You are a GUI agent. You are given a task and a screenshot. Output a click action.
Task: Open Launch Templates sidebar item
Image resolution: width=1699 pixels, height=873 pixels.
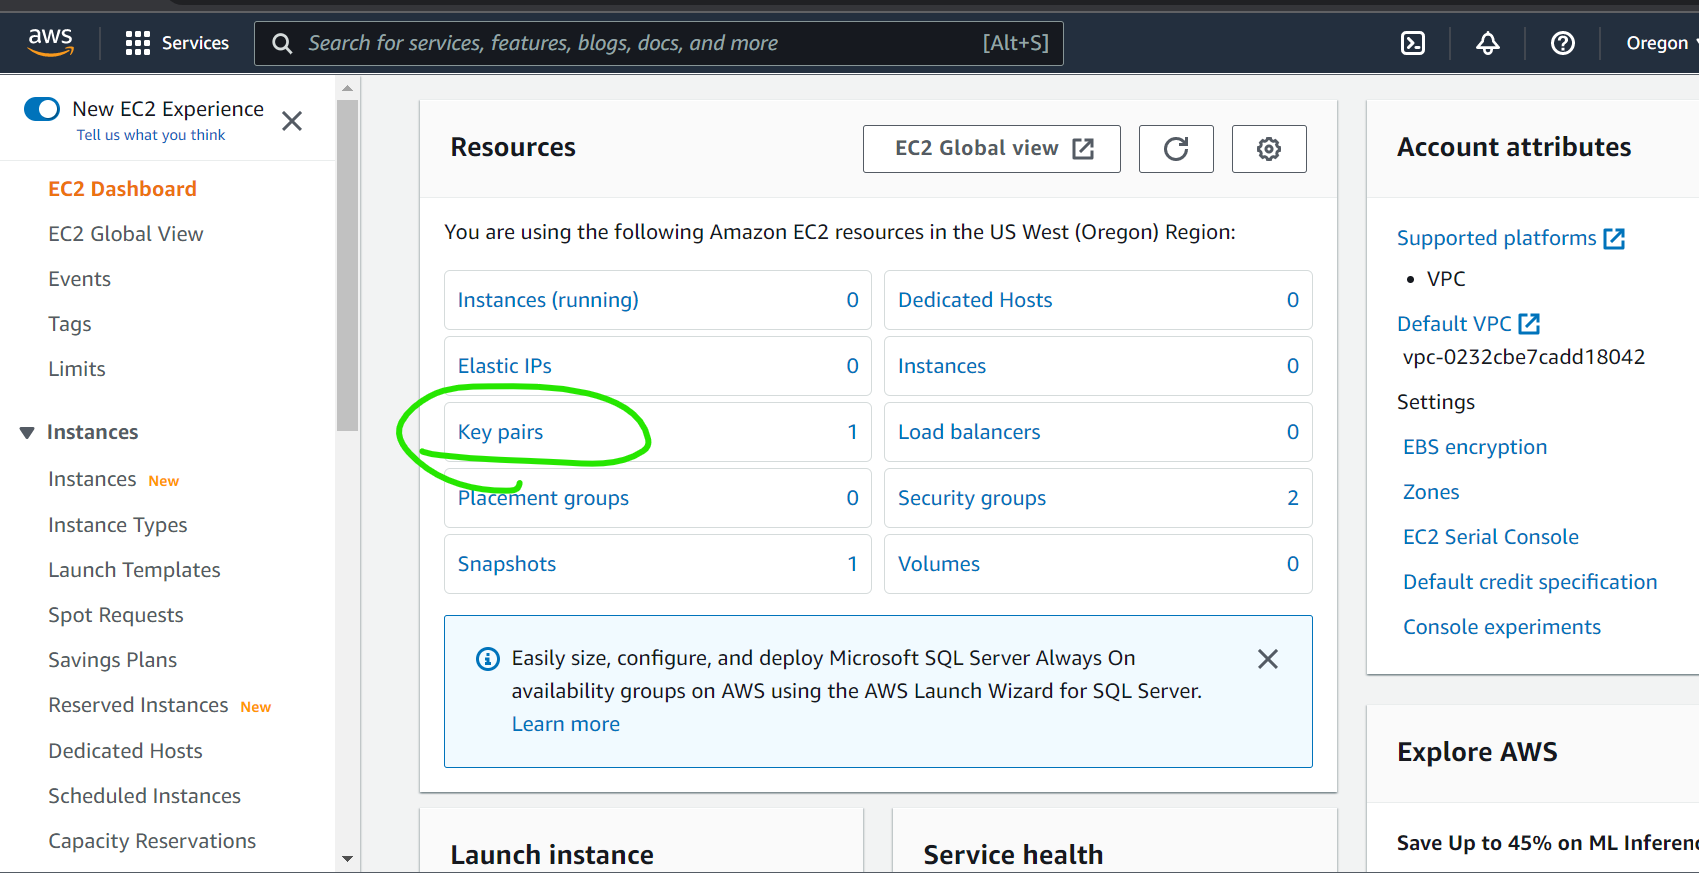coord(135,570)
